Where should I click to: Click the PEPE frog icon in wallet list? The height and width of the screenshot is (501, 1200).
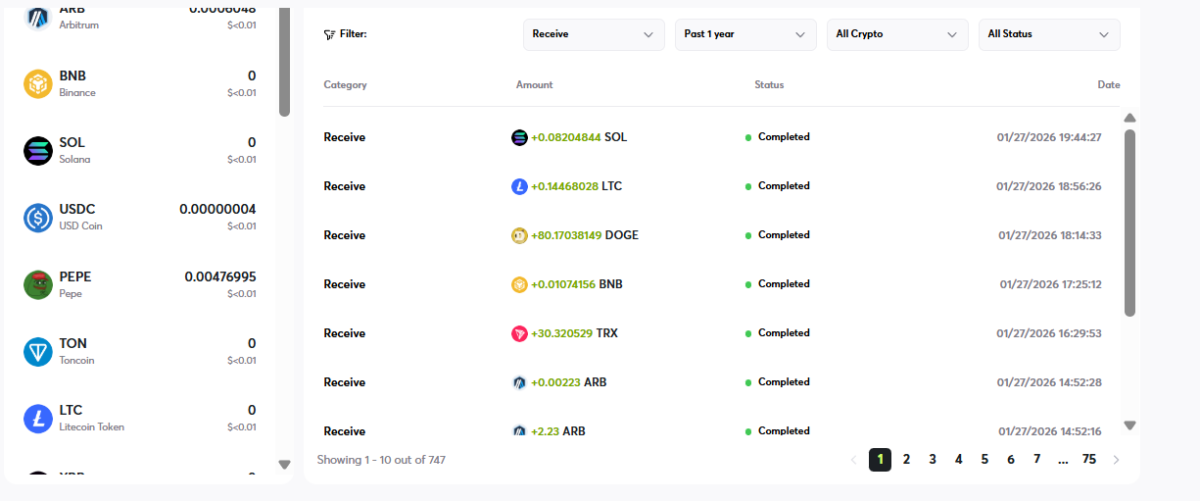click(37, 285)
